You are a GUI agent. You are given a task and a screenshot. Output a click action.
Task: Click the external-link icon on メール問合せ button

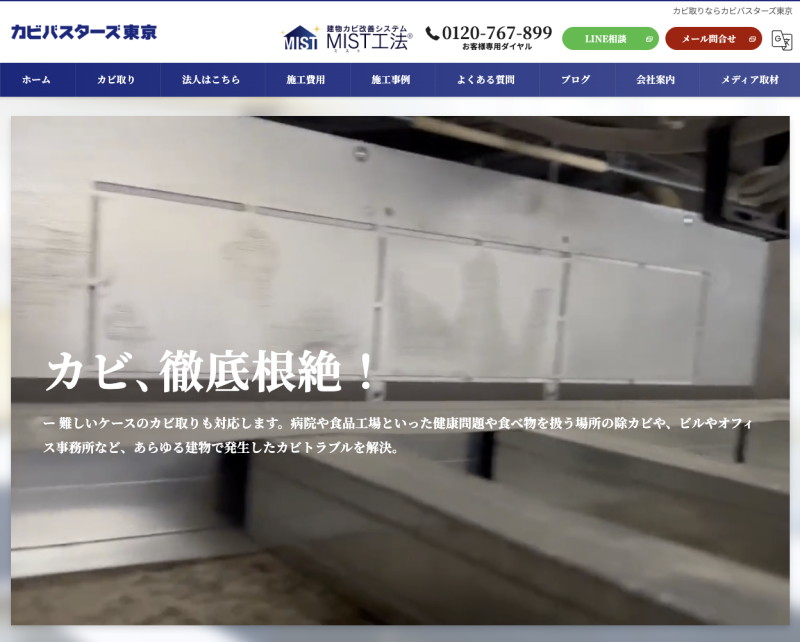(752, 39)
